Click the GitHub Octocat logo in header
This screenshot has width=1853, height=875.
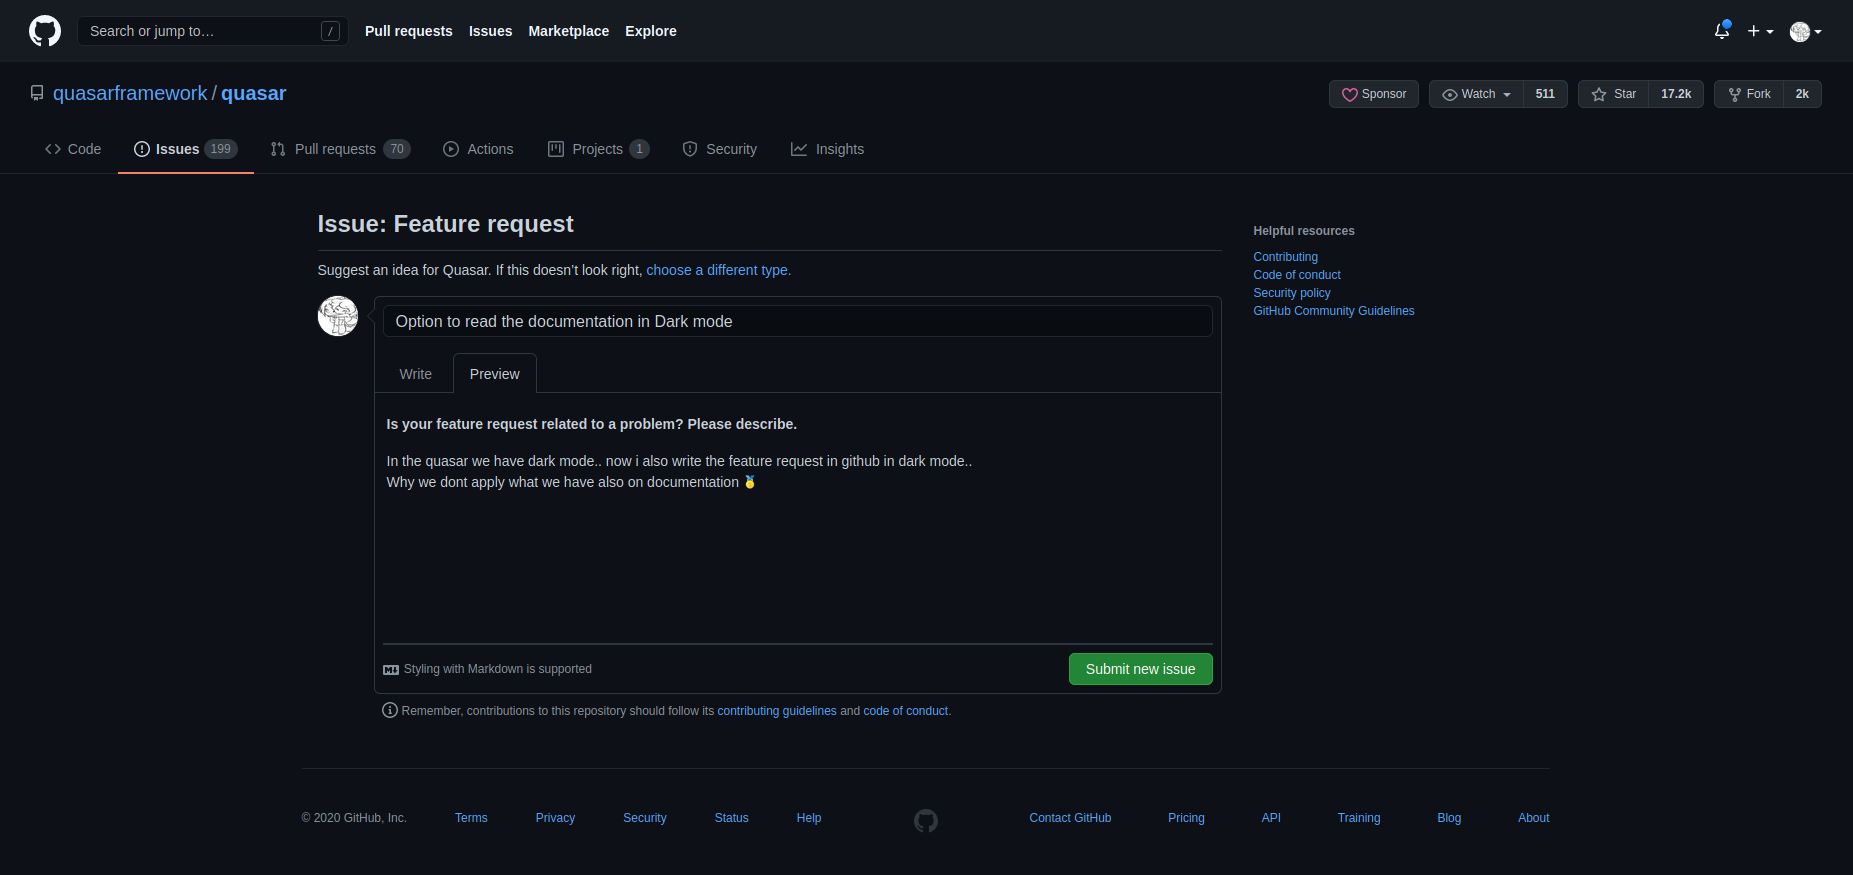(x=45, y=31)
